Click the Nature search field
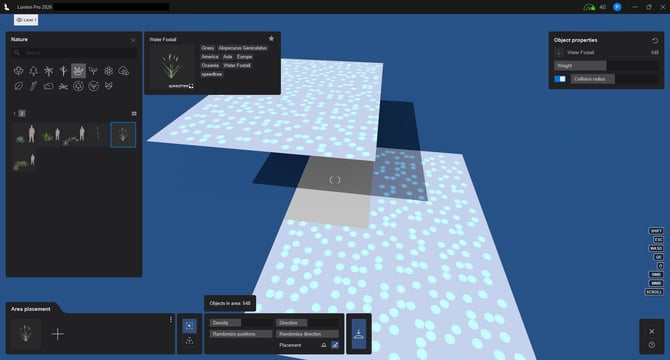The height and width of the screenshot is (360, 670). coord(74,53)
